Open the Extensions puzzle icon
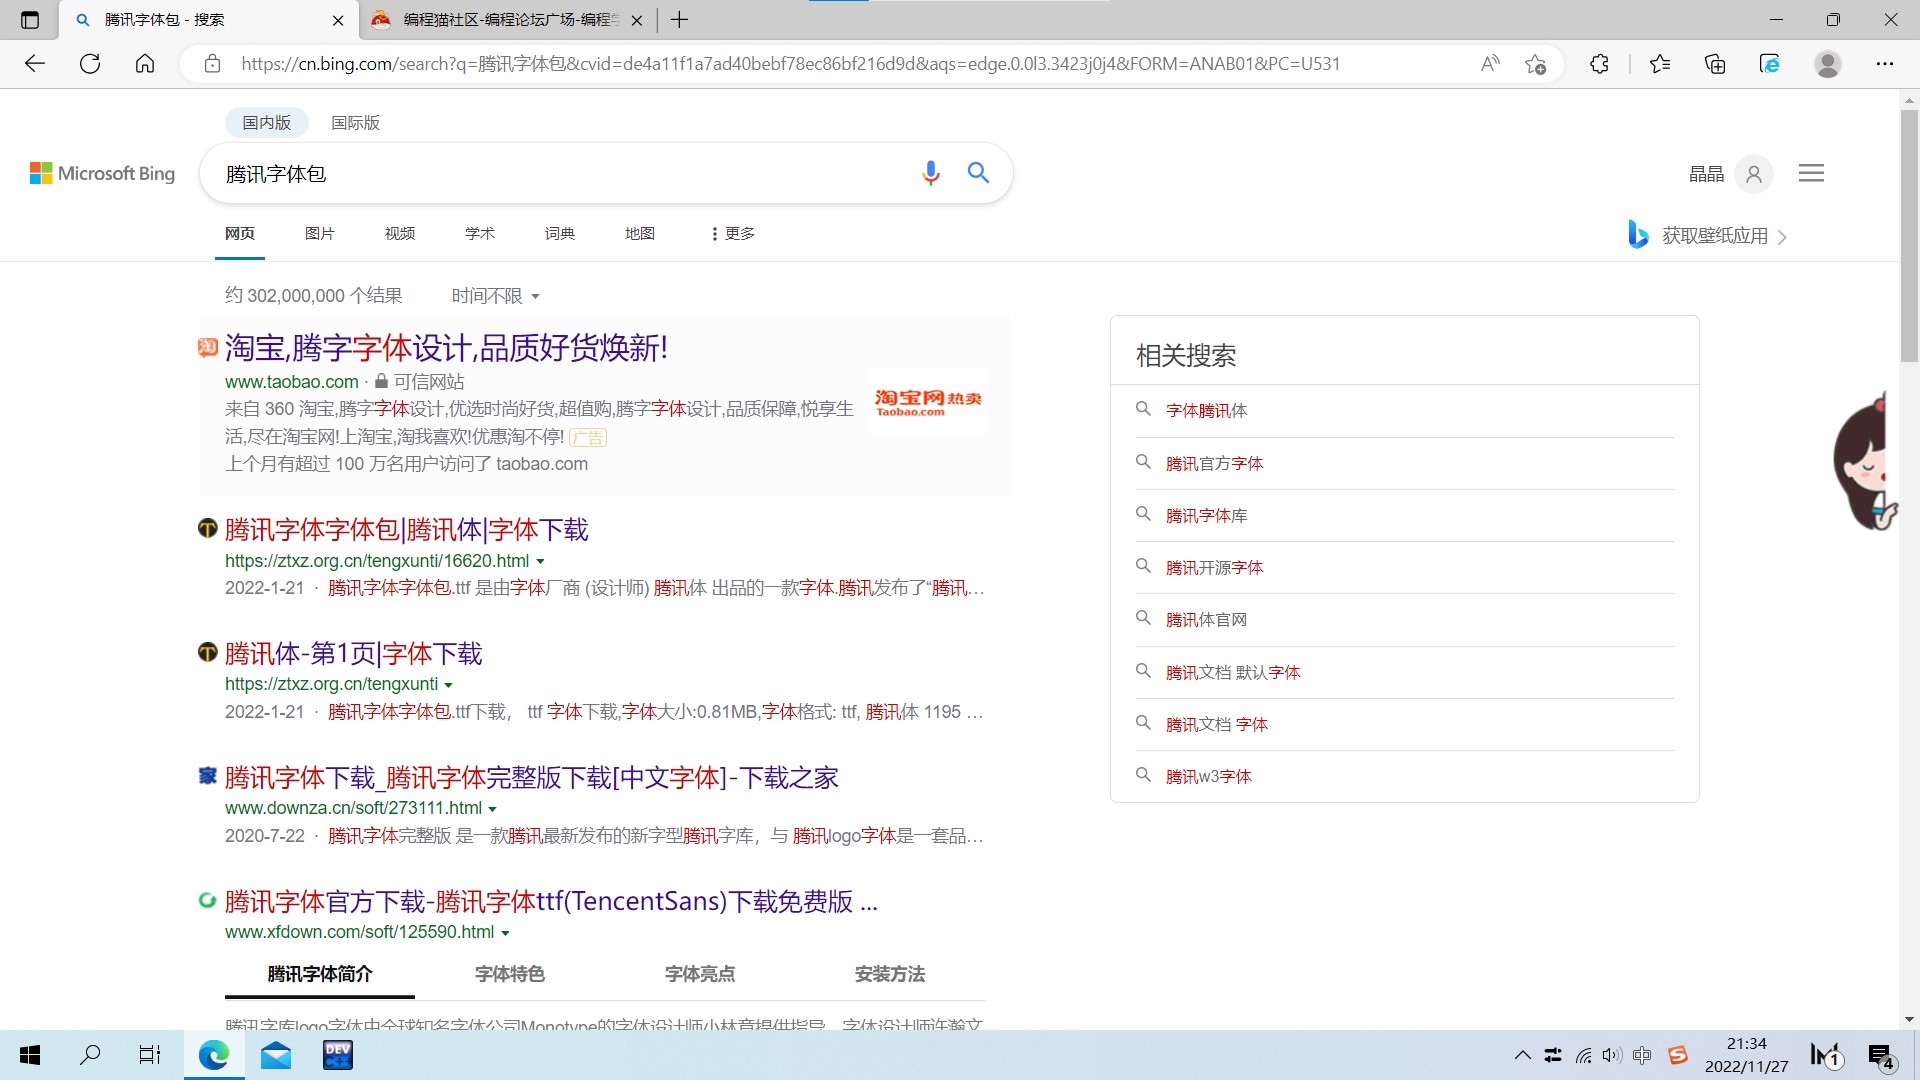Image resolution: width=1920 pixels, height=1080 pixels. pyautogui.click(x=1599, y=64)
